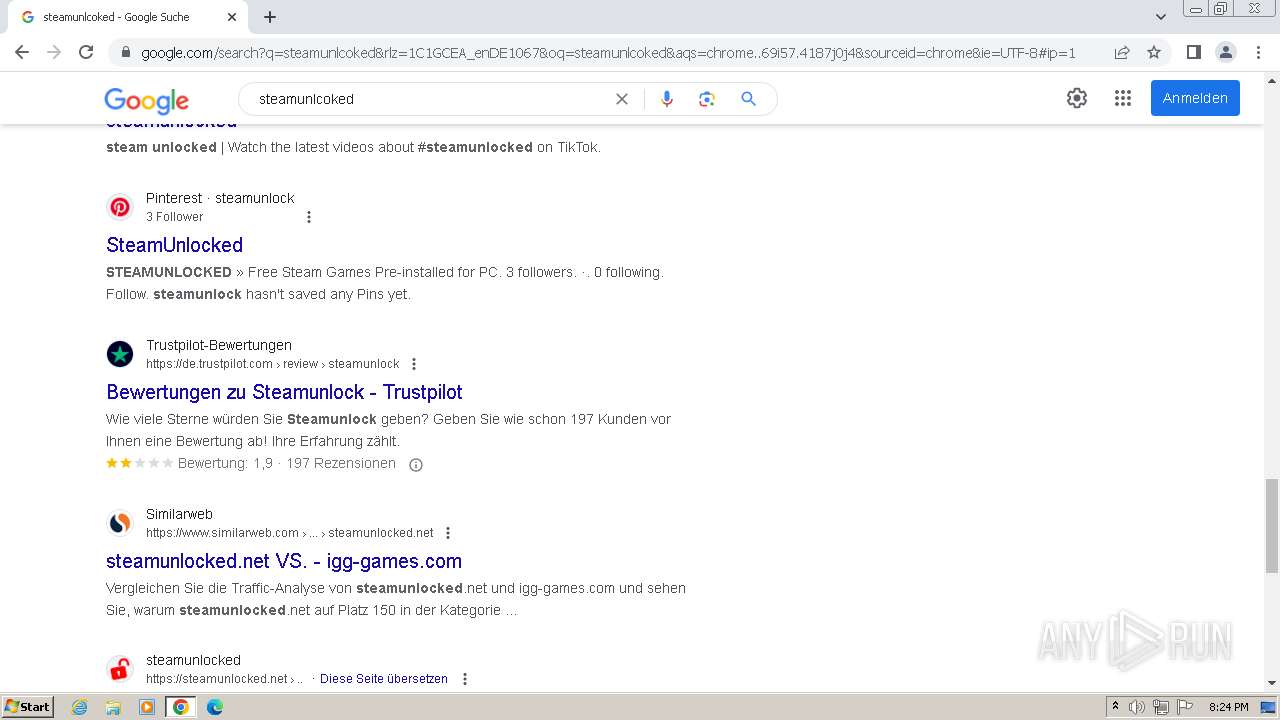Open more options for Trustpilot result
Screen dimensions: 1280x720
click(x=414, y=364)
